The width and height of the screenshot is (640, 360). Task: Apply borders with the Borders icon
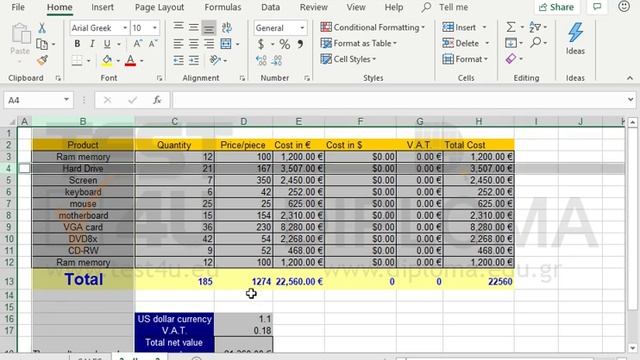(x=77, y=60)
